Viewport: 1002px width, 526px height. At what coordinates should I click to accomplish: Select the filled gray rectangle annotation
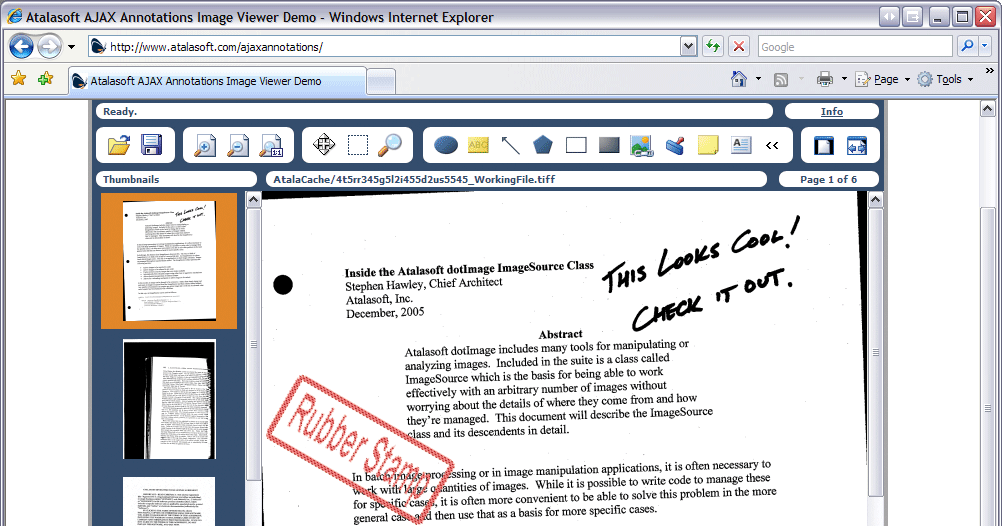click(x=609, y=145)
